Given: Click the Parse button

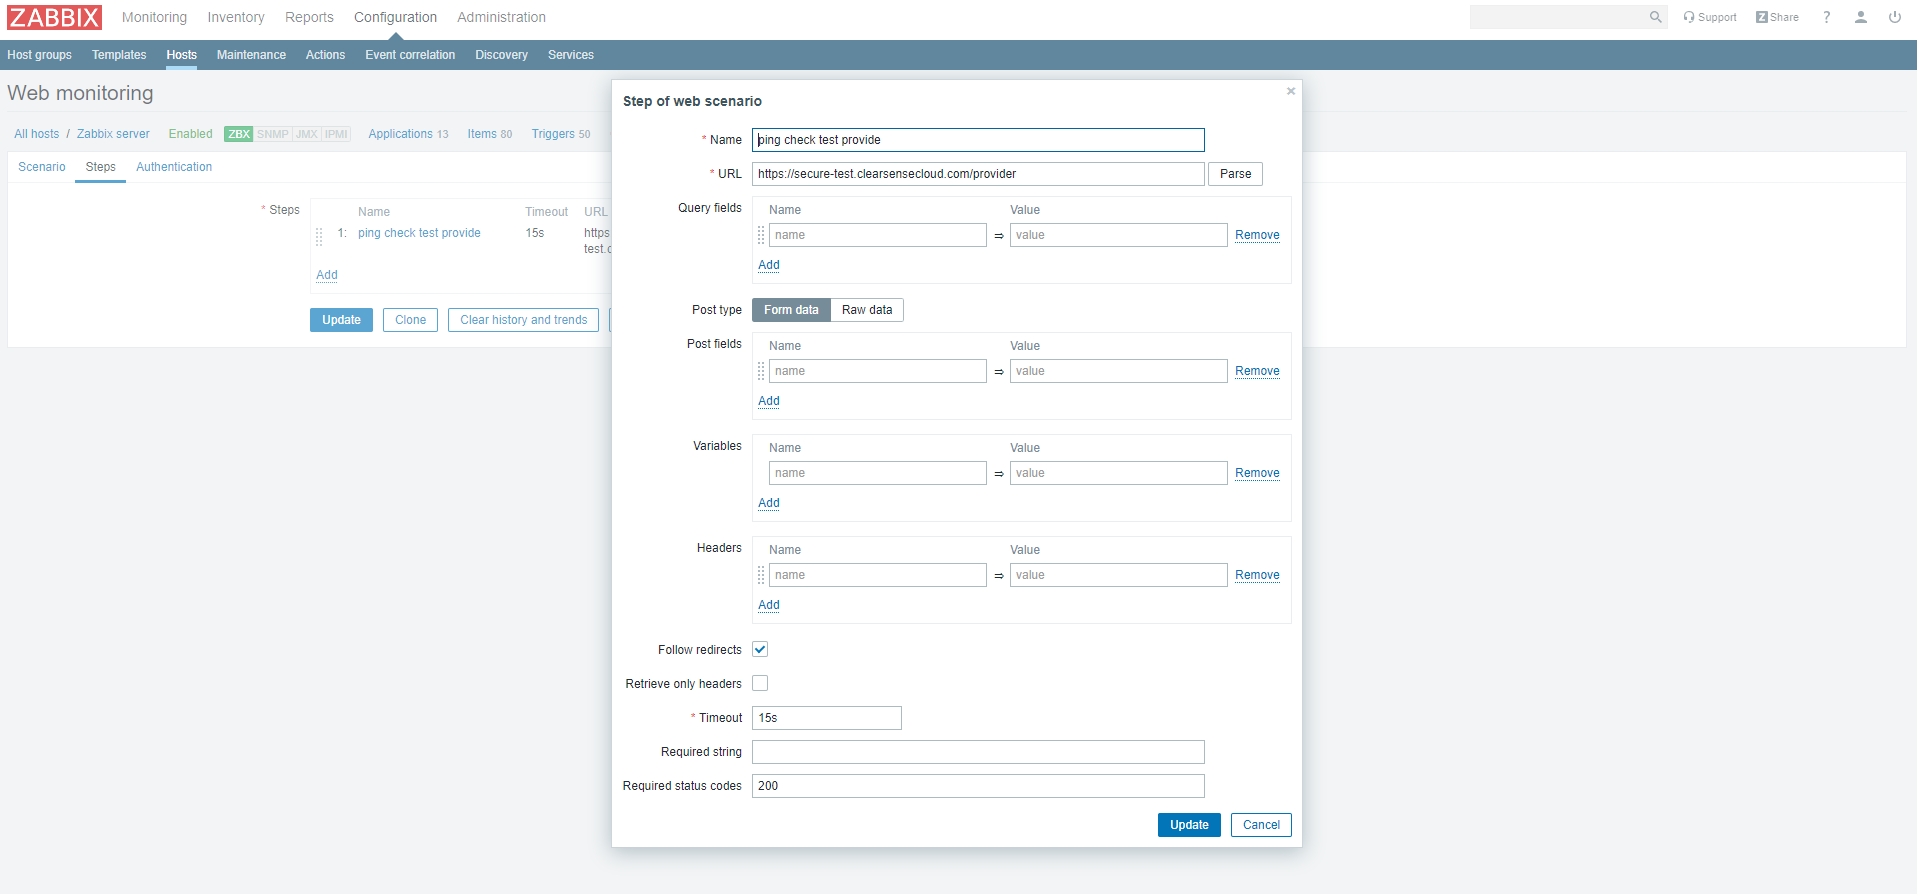Looking at the screenshot, I should [x=1235, y=174].
